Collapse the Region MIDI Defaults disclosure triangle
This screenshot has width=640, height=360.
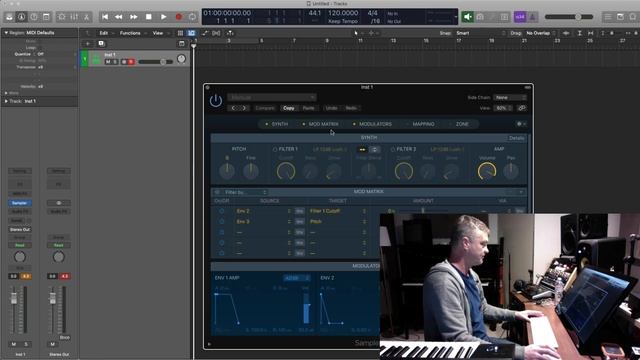[x=6, y=33]
